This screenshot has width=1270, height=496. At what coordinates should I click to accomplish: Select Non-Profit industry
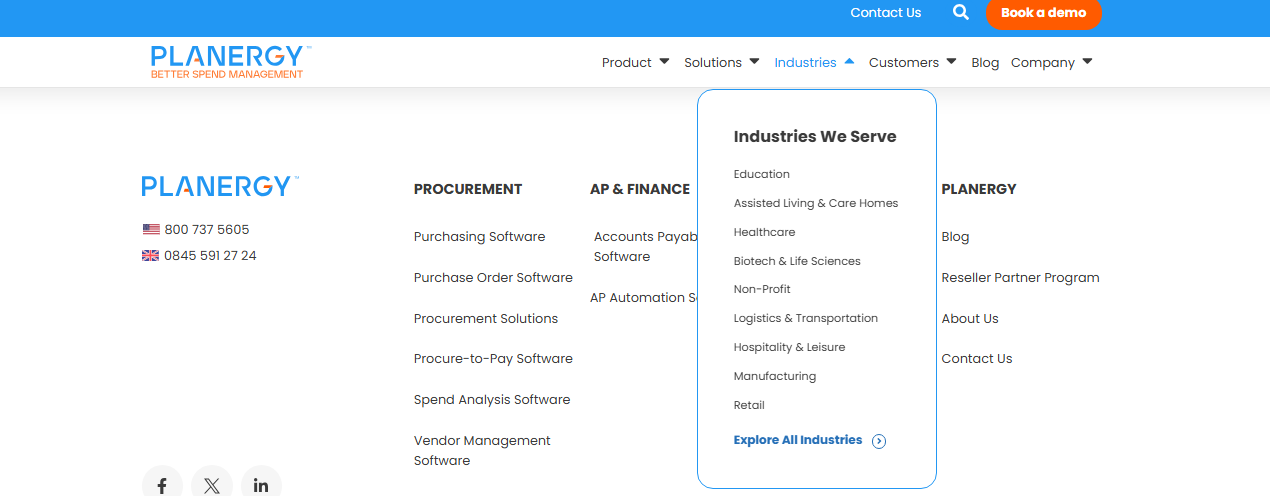[x=762, y=289]
